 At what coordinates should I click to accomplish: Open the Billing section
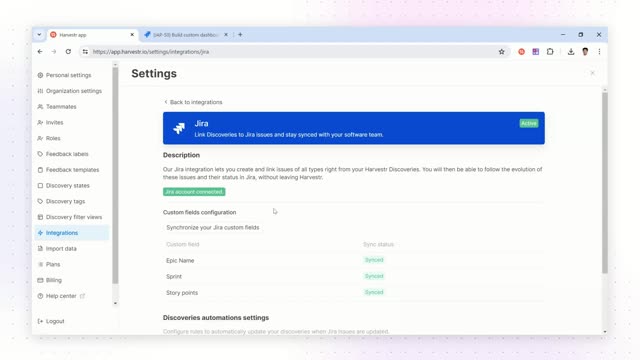pyautogui.click(x=50, y=280)
